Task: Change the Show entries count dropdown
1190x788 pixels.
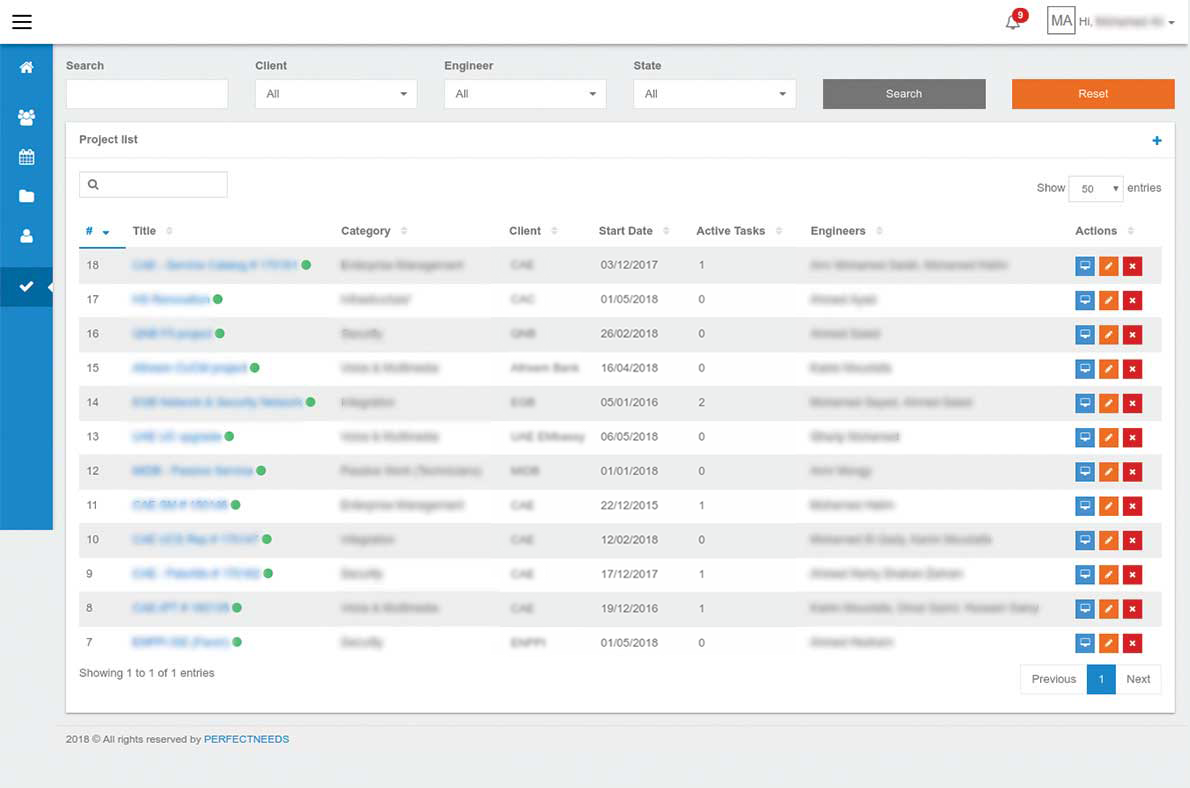Action: click(1096, 189)
